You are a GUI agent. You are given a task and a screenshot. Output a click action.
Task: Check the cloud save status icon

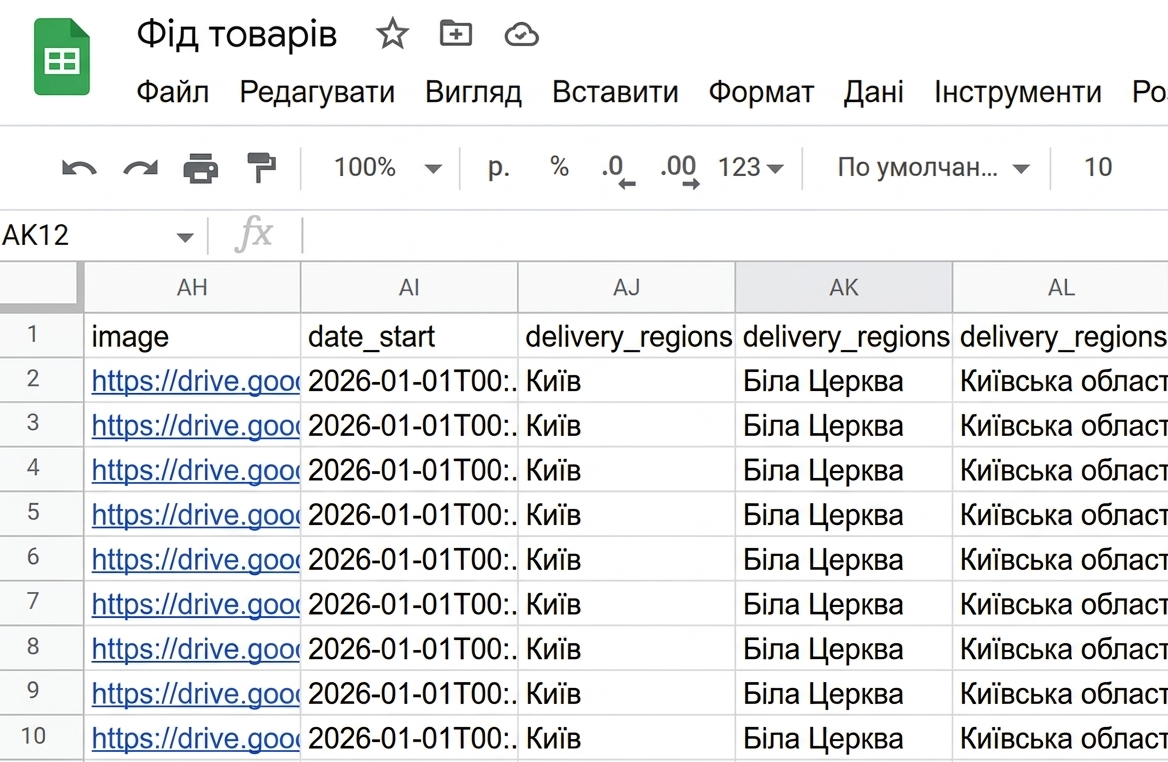520,33
